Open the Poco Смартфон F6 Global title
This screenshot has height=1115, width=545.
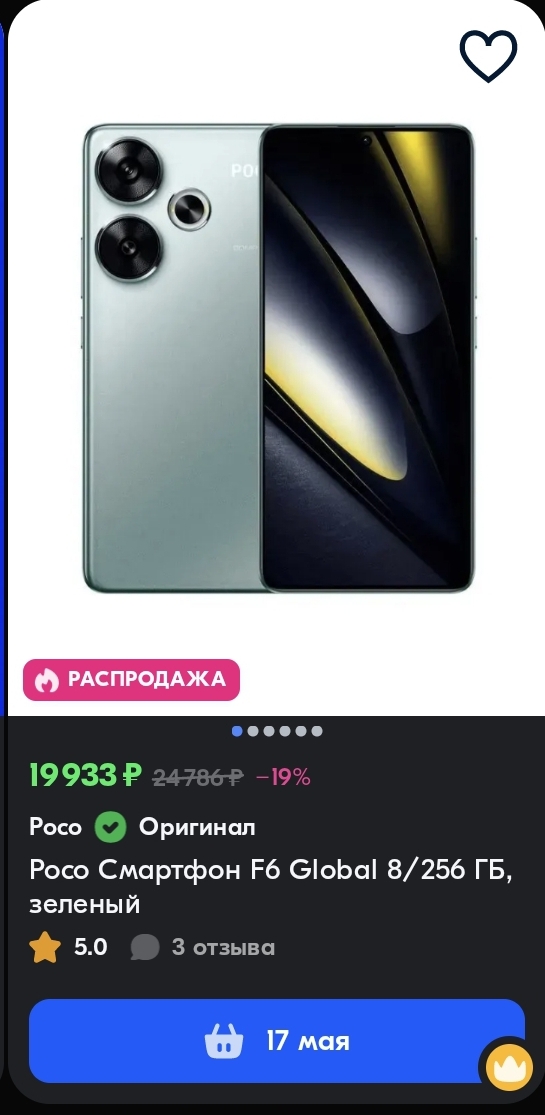click(271, 887)
